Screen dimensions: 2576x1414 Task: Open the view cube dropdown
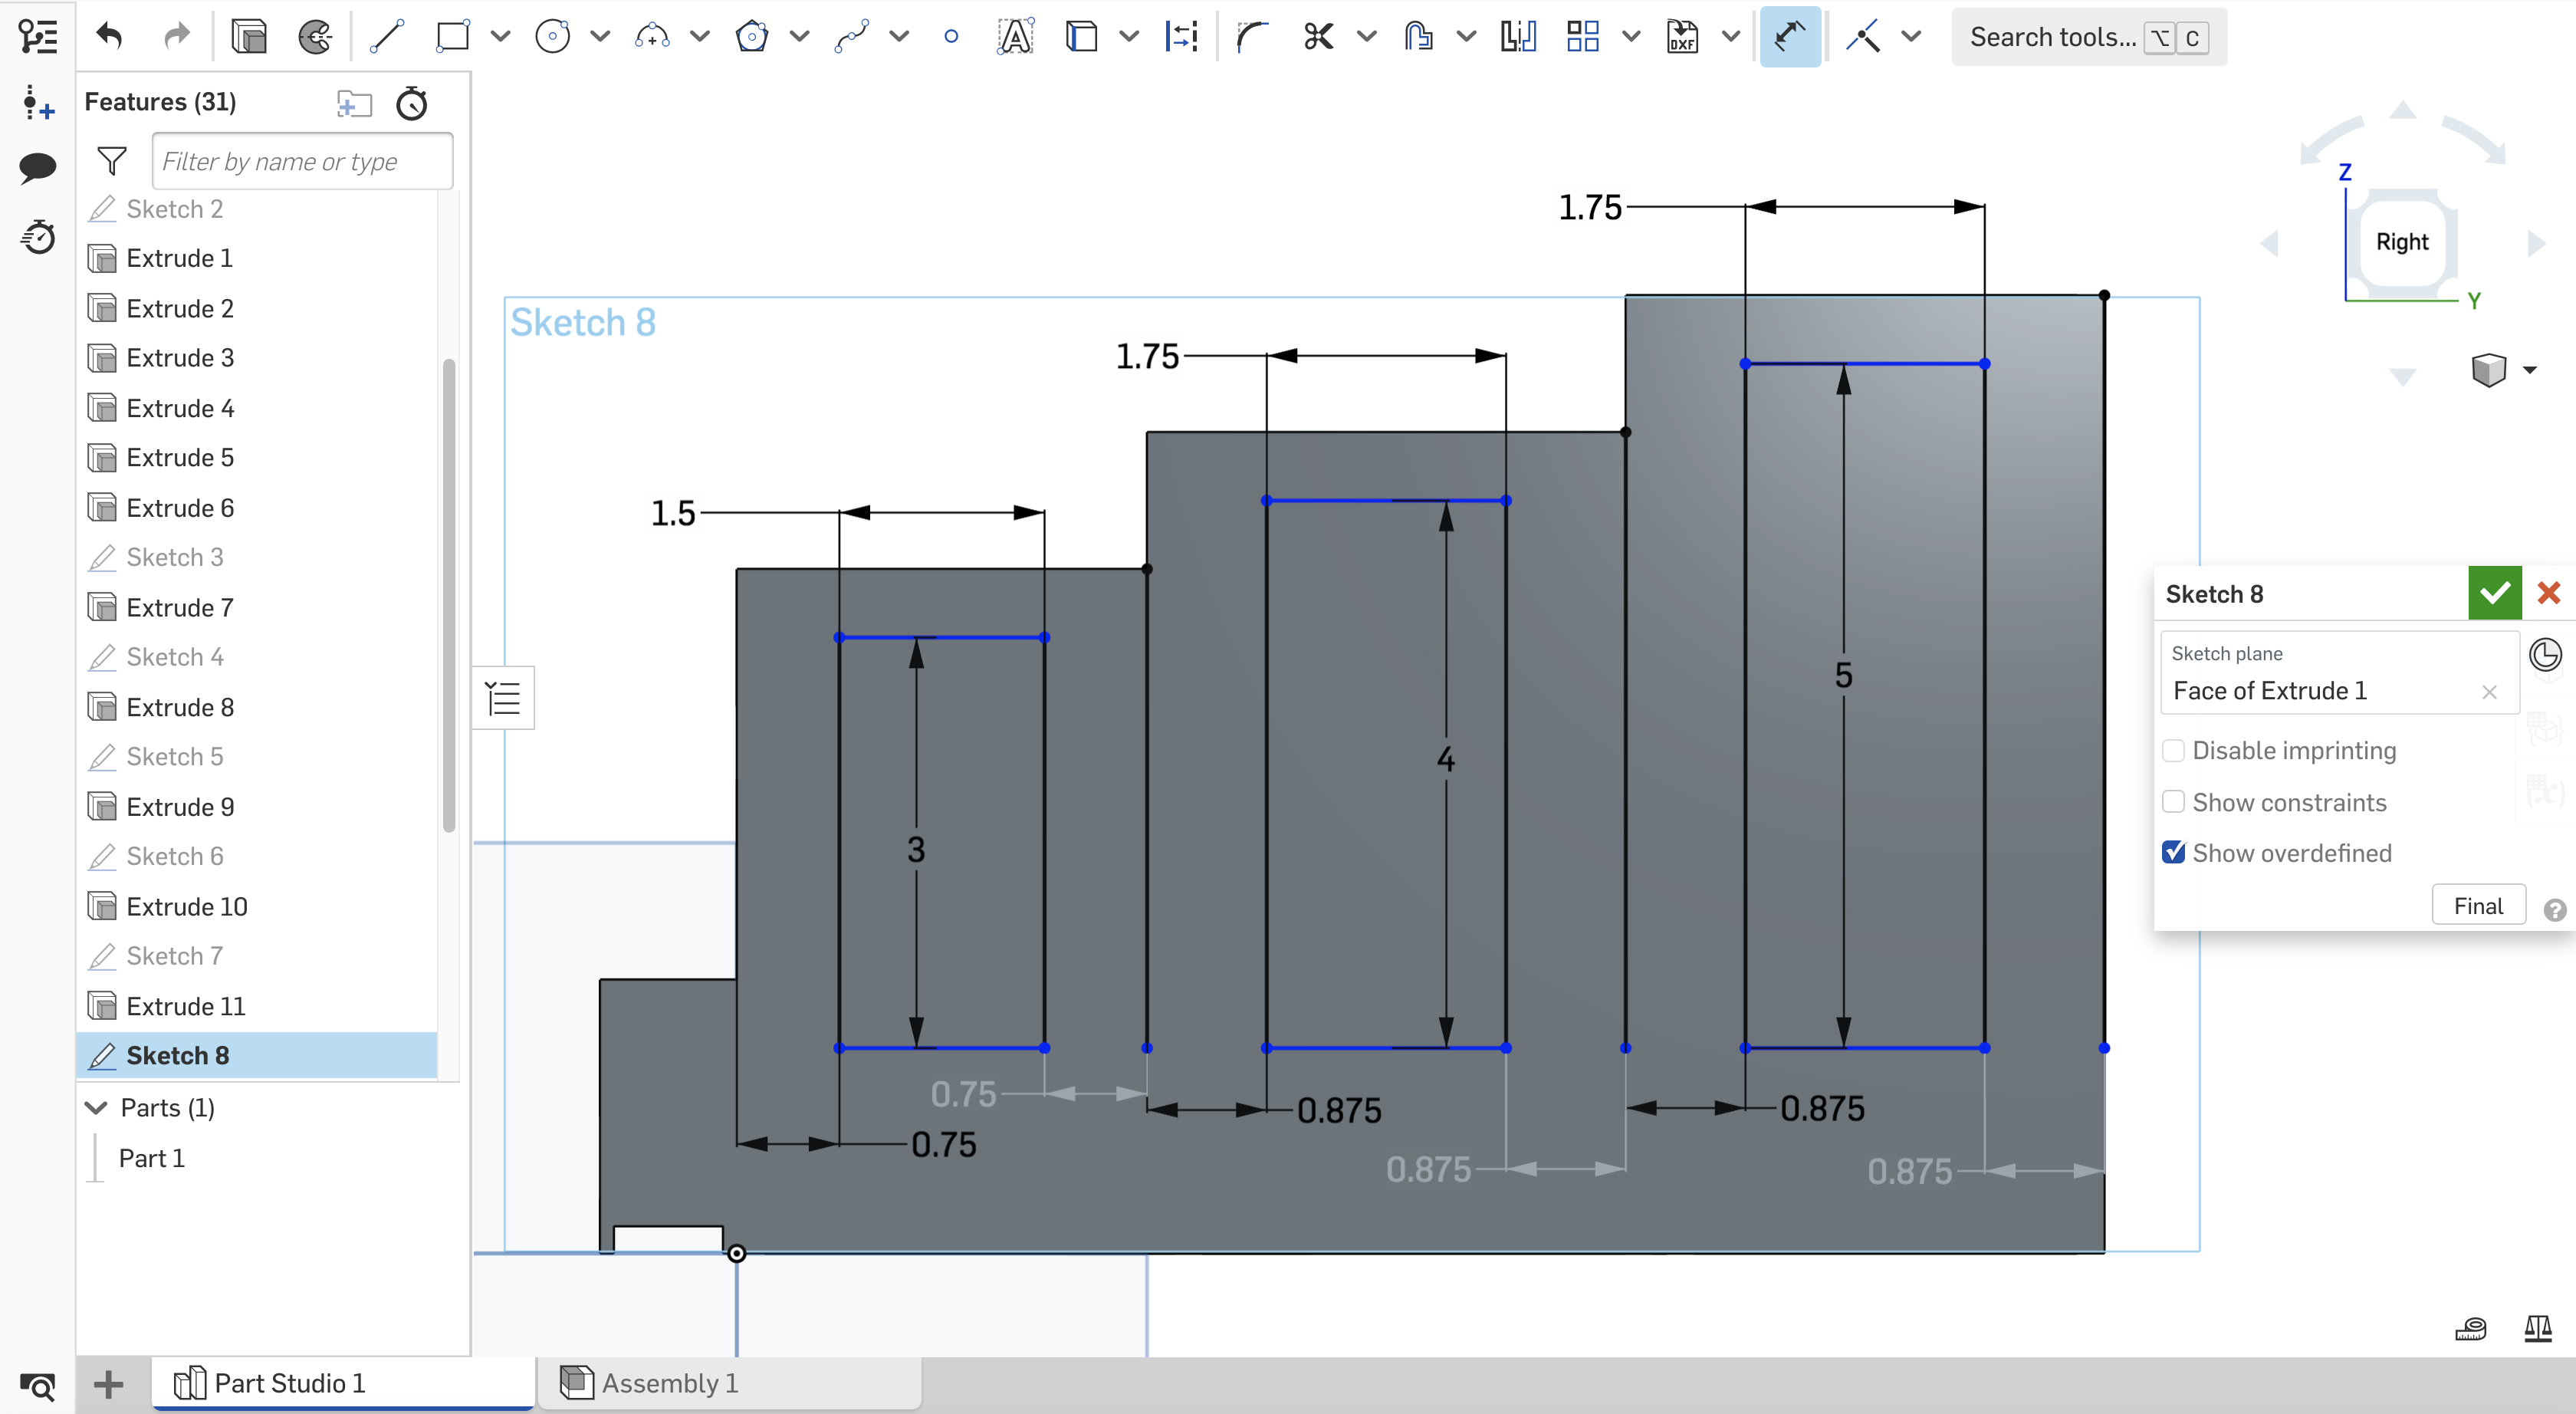point(2531,369)
